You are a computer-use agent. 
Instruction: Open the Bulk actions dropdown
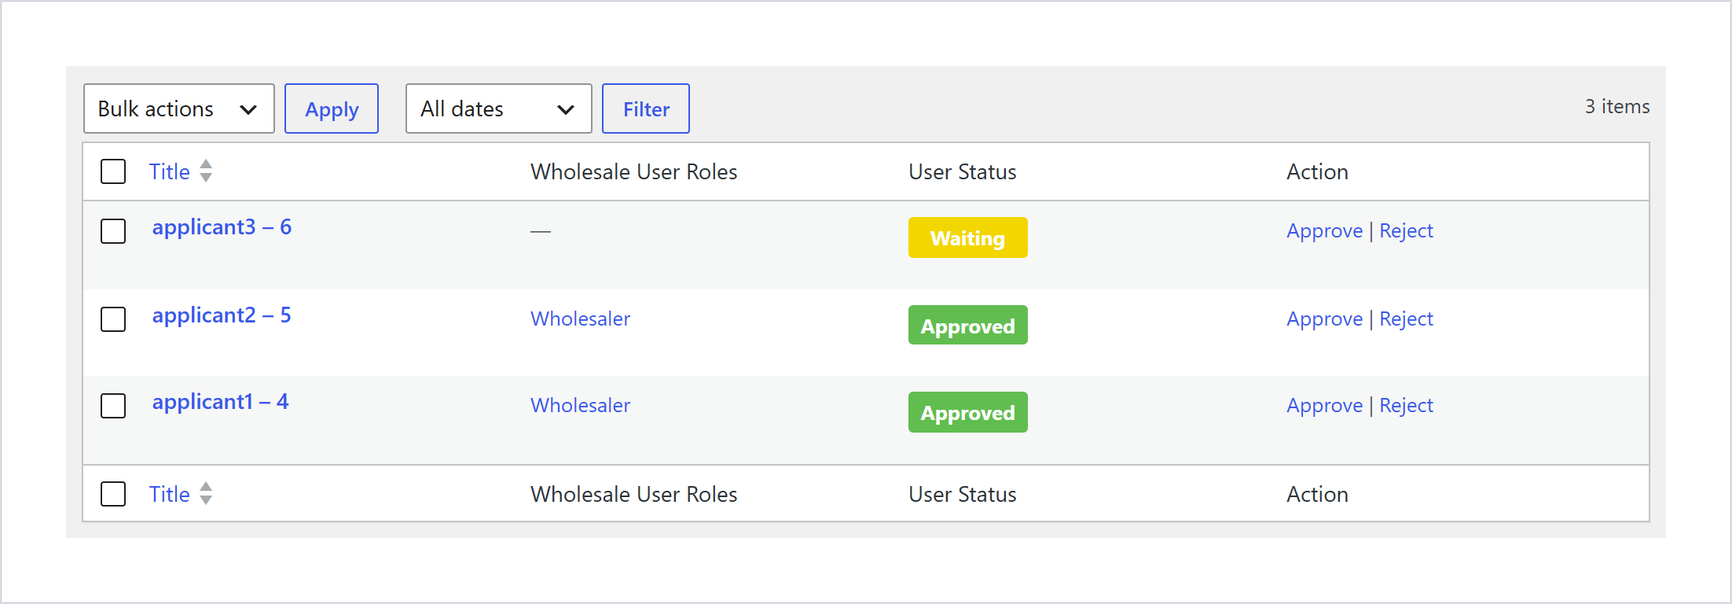pyautogui.click(x=179, y=109)
